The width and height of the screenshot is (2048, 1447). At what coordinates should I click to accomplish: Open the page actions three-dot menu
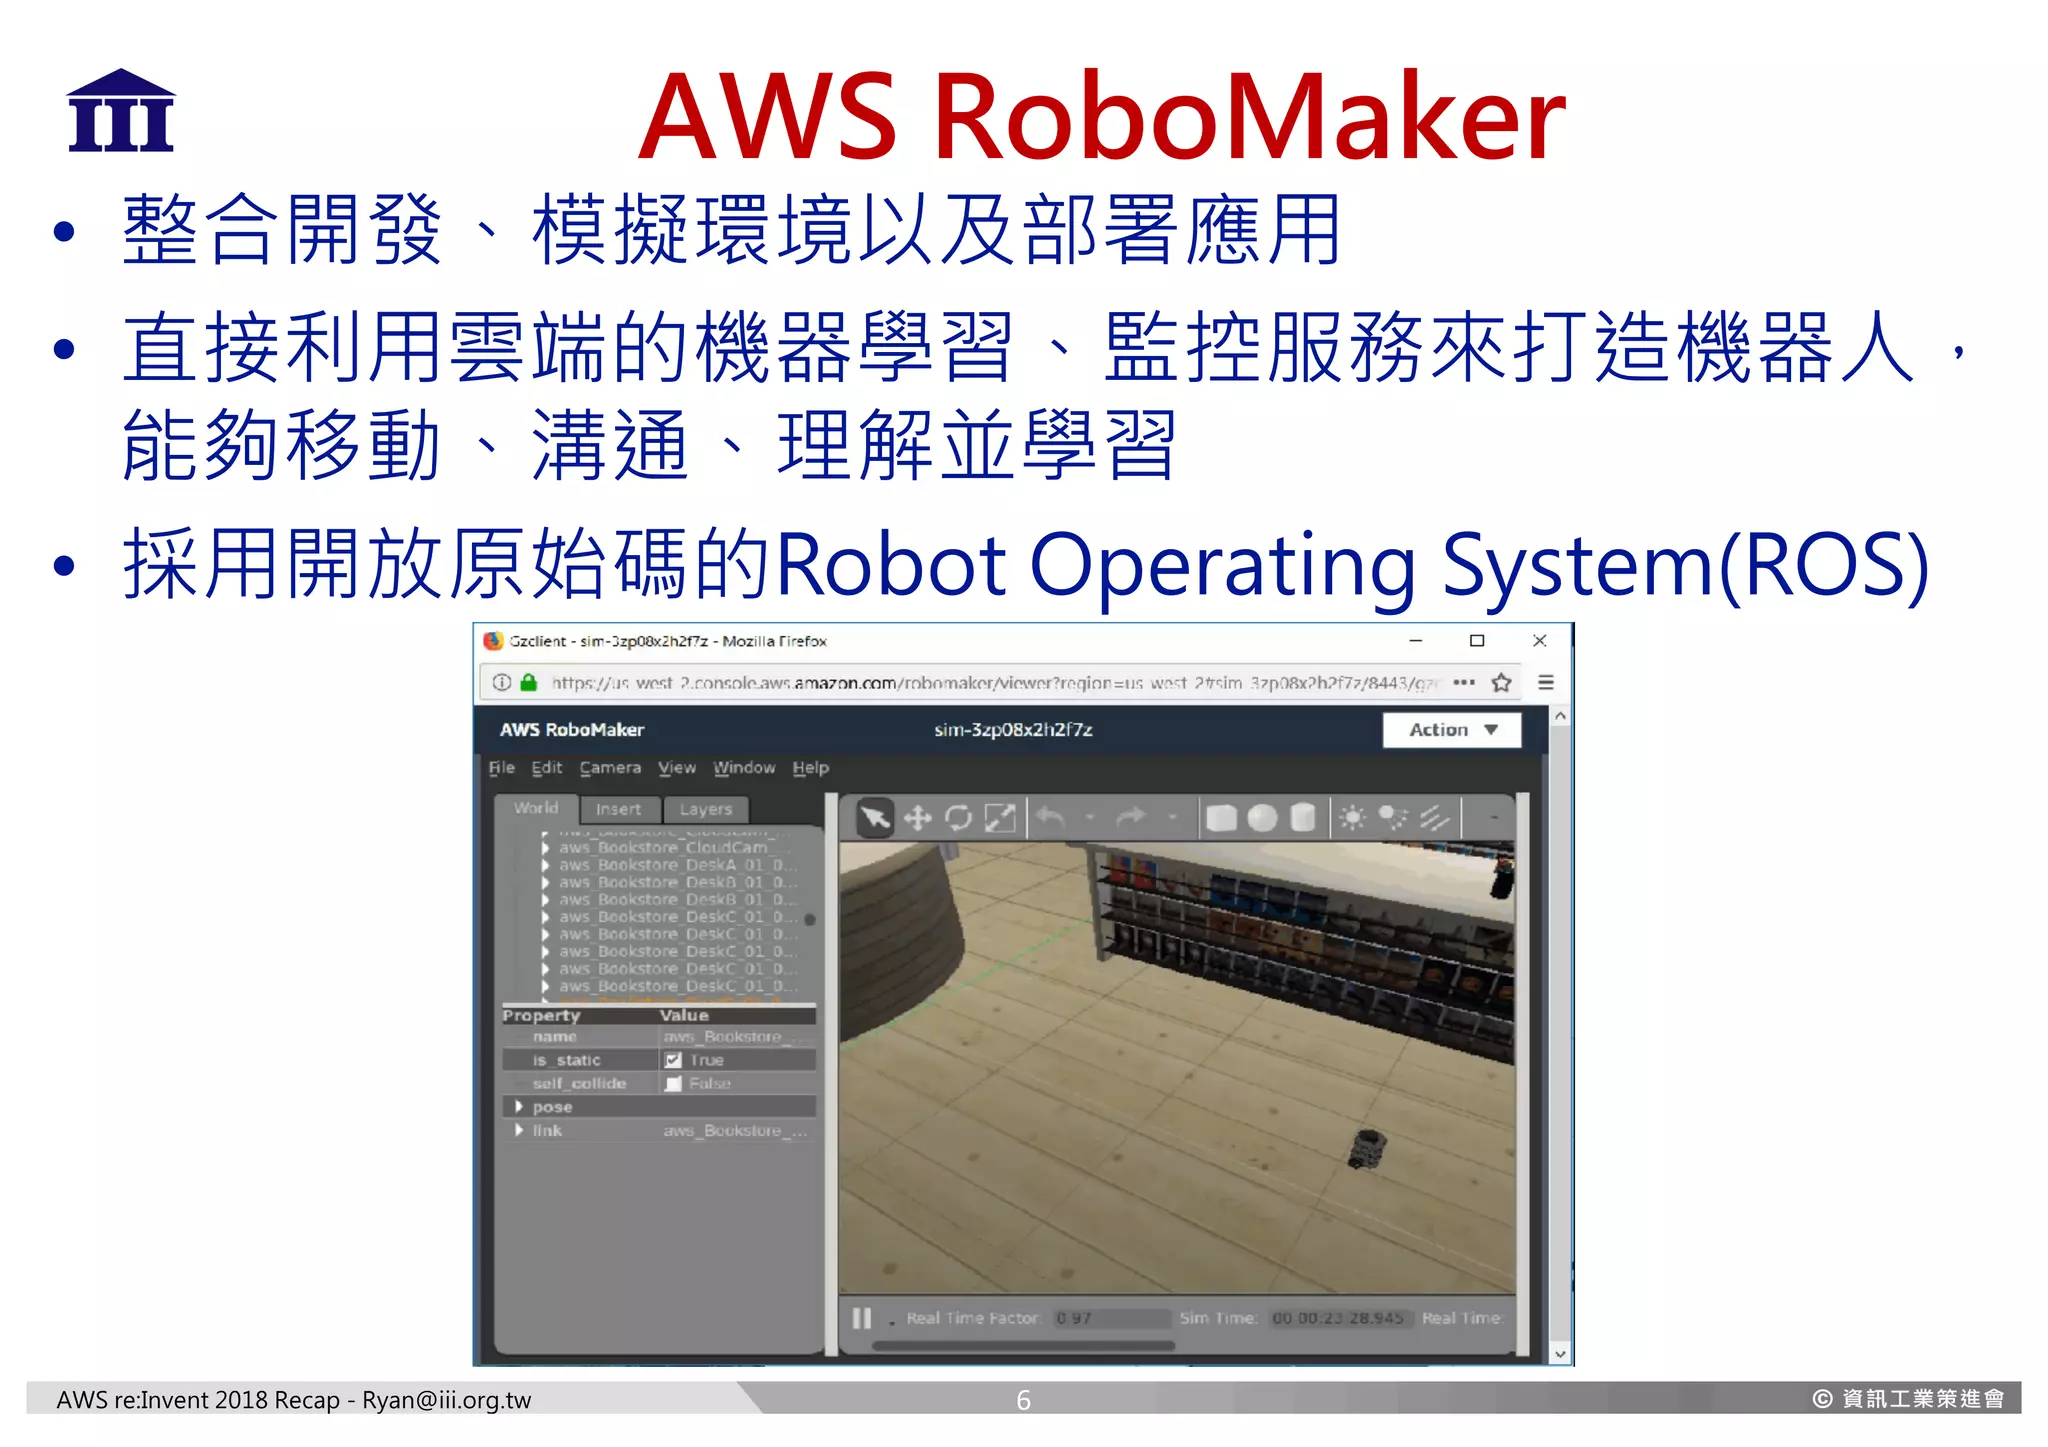(x=1464, y=682)
